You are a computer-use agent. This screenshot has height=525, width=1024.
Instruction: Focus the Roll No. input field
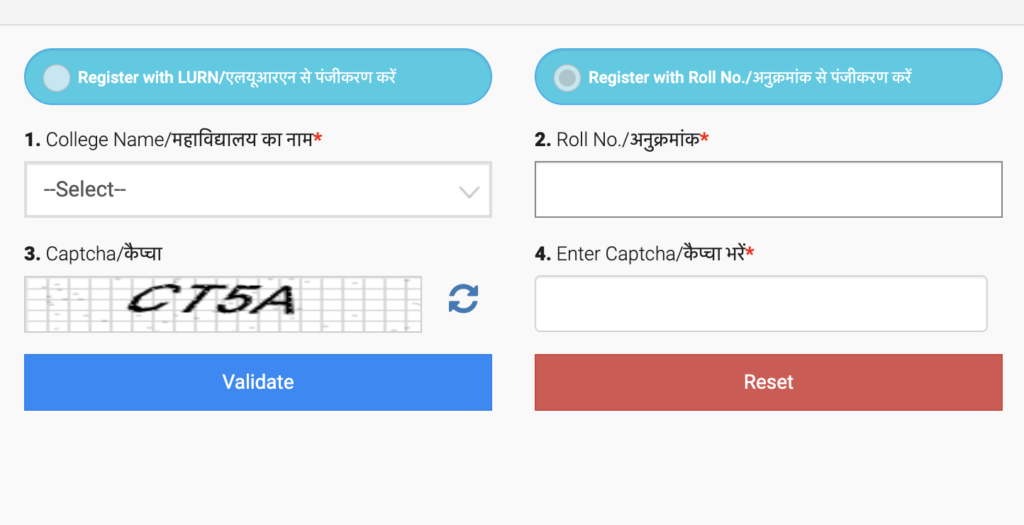768,189
